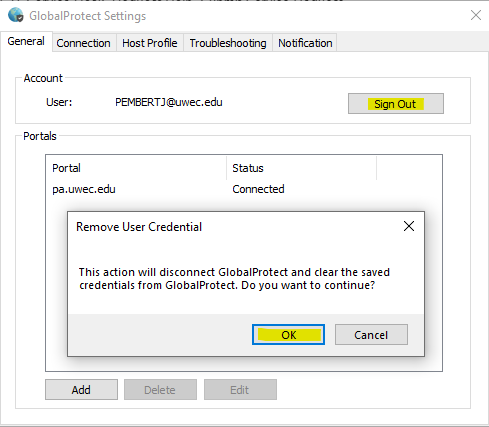The height and width of the screenshot is (427, 489).
Task: Dismiss the Remove User Credential dialog with X
Action: click(x=409, y=226)
